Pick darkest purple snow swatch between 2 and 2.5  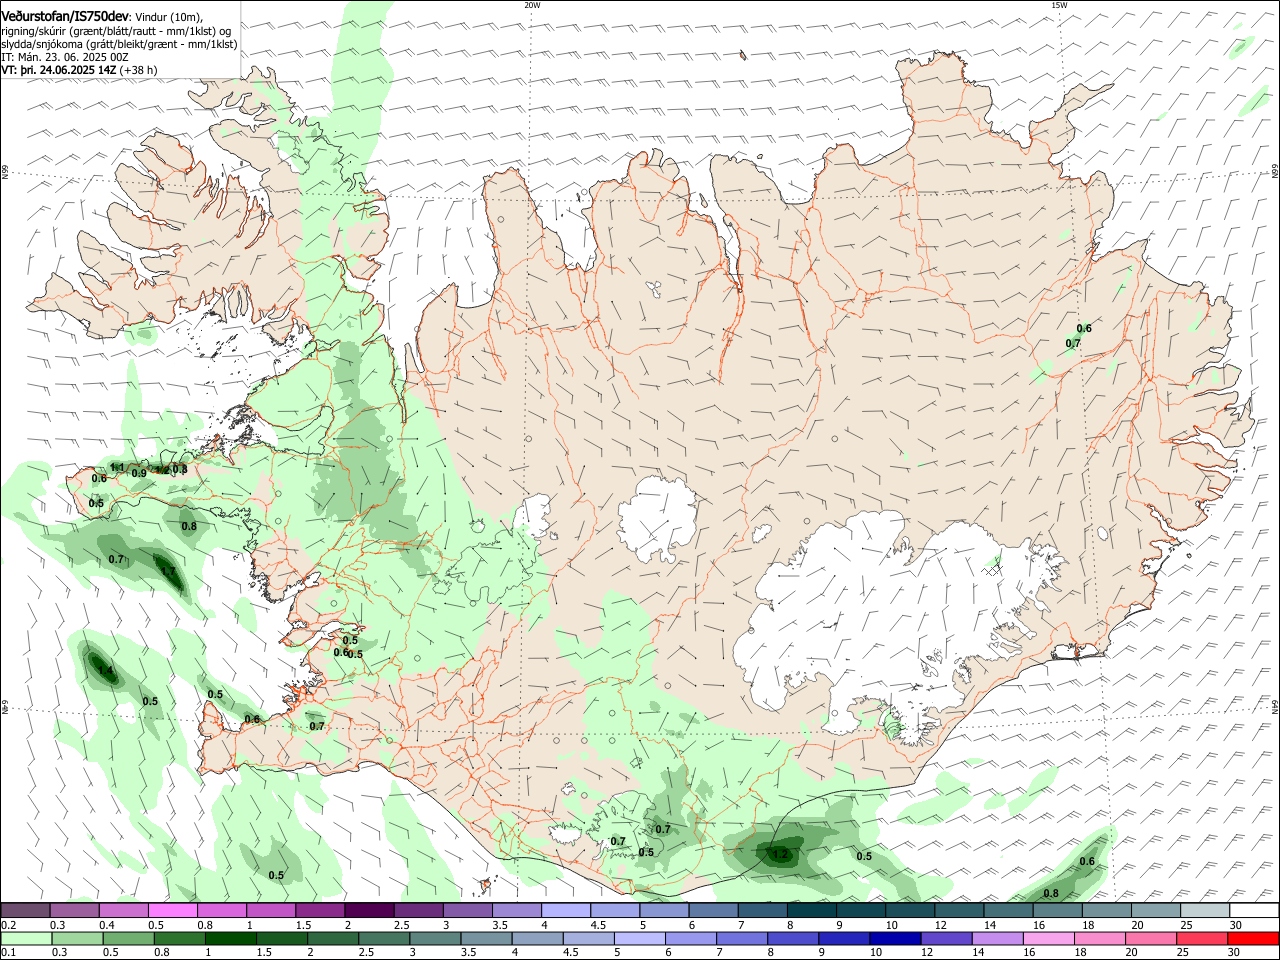click(367, 910)
